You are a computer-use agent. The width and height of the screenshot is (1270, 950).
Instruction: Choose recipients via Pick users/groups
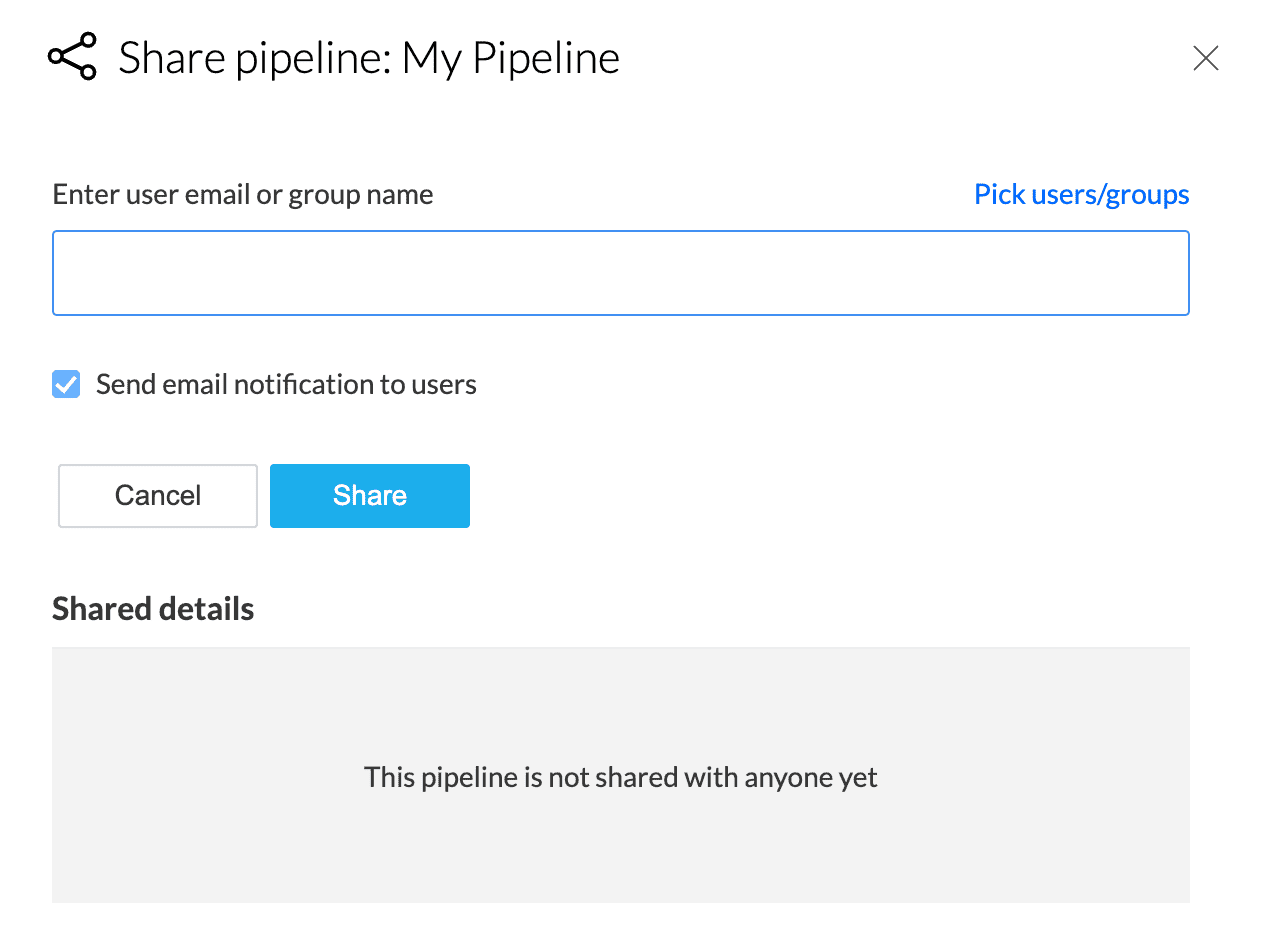pyautogui.click(x=1081, y=194)
